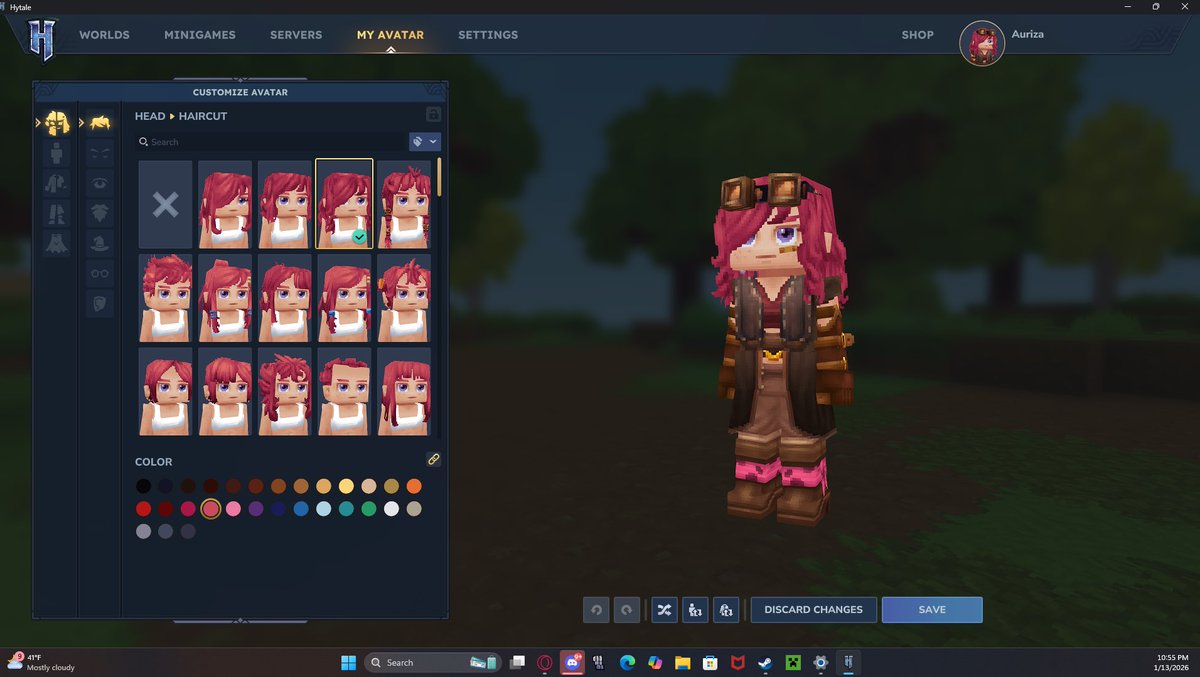This screenshot has height=677, width=1200.
Task: Open the Pants and legs category icon
Action: pyautogui.click(x=57, y=213)
